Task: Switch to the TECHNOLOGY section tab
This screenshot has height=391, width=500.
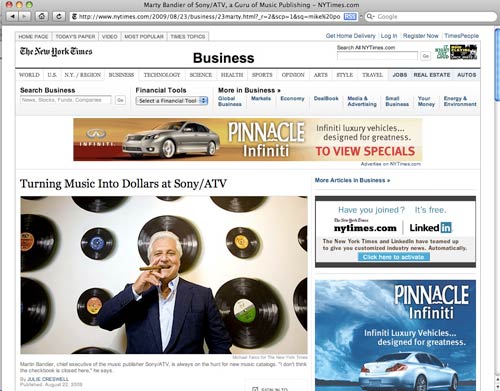Action: (162, 75)
